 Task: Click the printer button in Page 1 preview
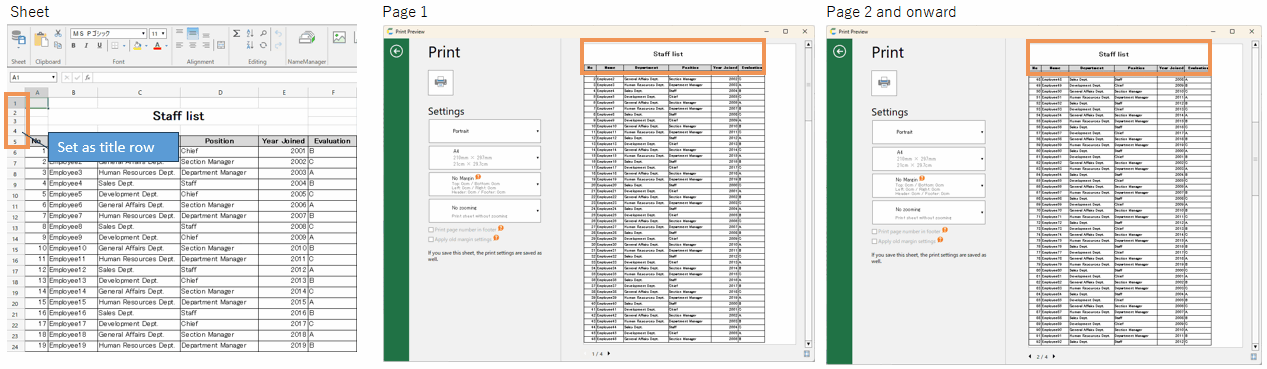coord(441,82)
